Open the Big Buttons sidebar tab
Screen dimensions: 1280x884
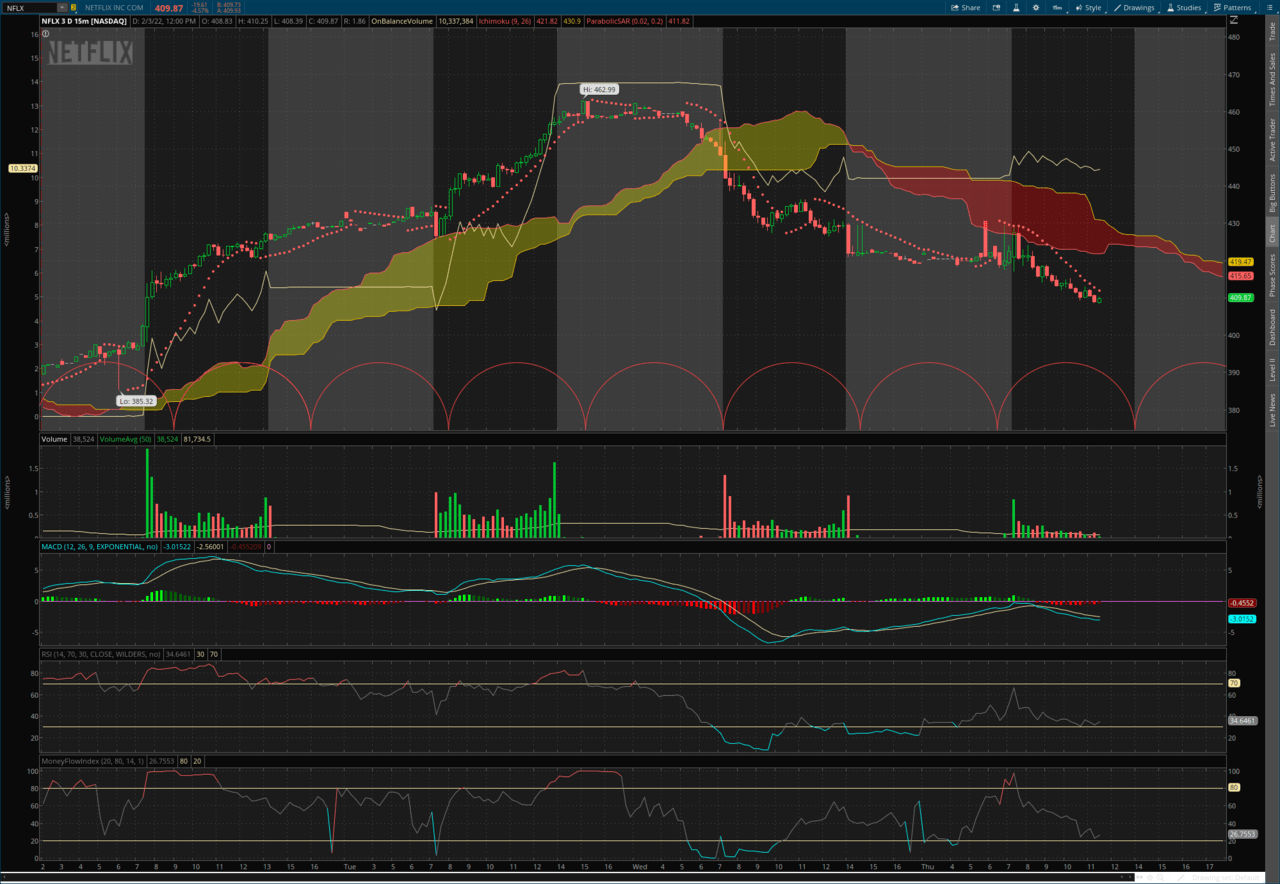[x=1272, y=193]
